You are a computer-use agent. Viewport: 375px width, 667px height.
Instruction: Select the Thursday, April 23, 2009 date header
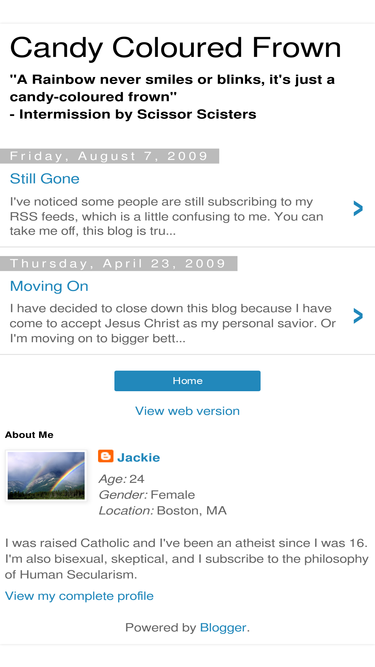[118, 263]
